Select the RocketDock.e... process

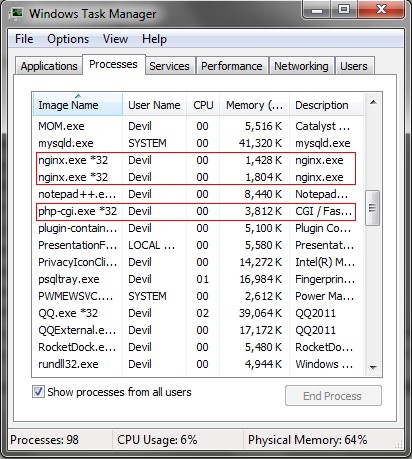coord(198,347)
